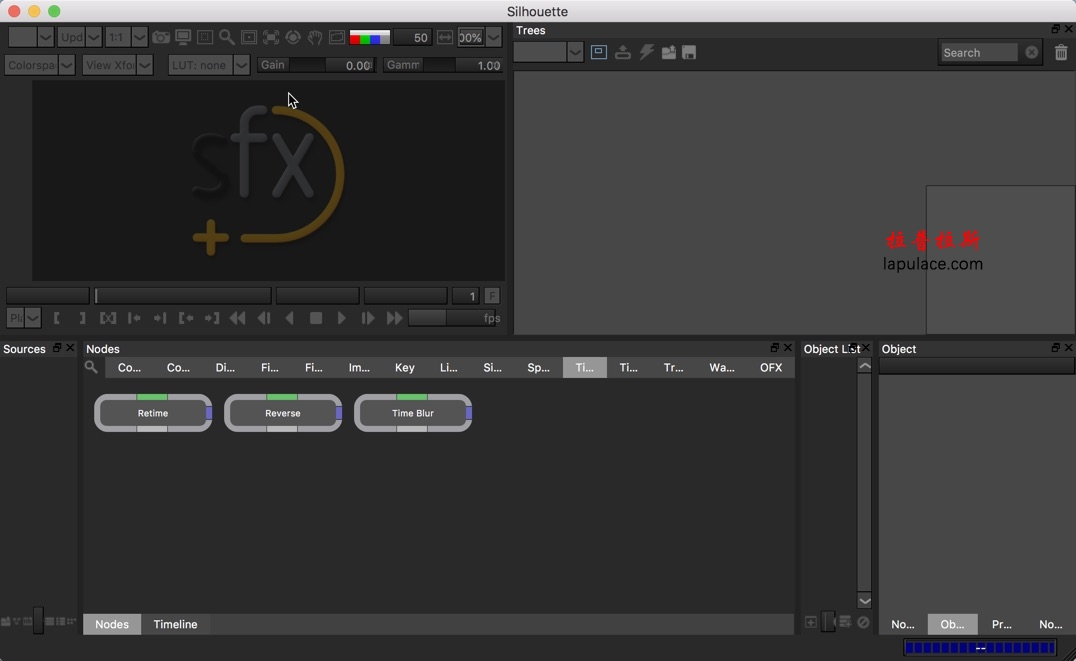This screenshot has width=1076, height=661.
Task: Toggle the RGB color channels button
Action: click(x=369, y=38)
